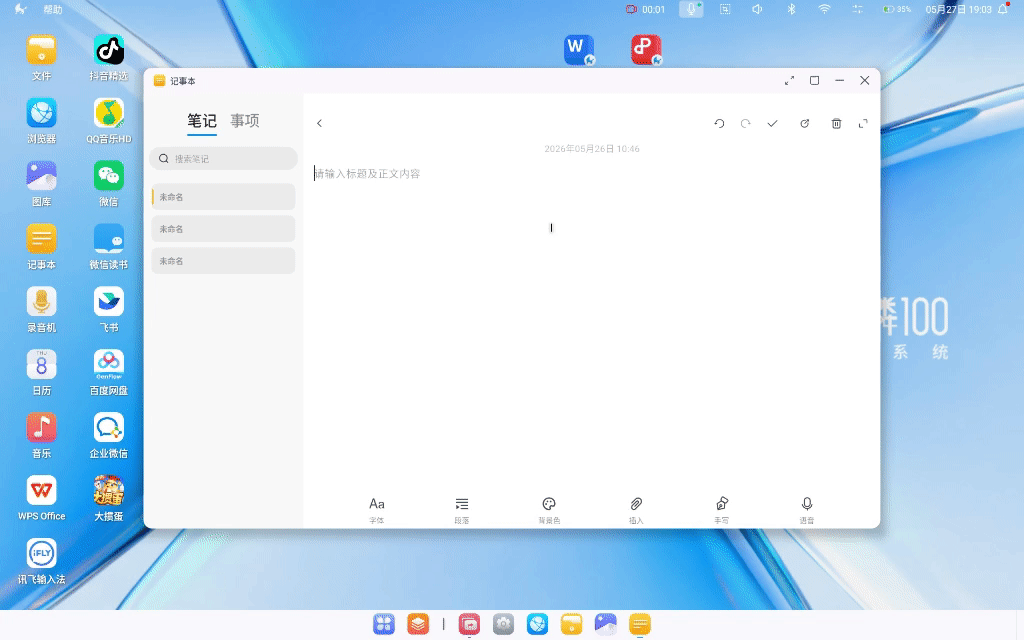The image size is (1024, 640).
Task: Expand the note editor to full view
Action: (863, 123)
